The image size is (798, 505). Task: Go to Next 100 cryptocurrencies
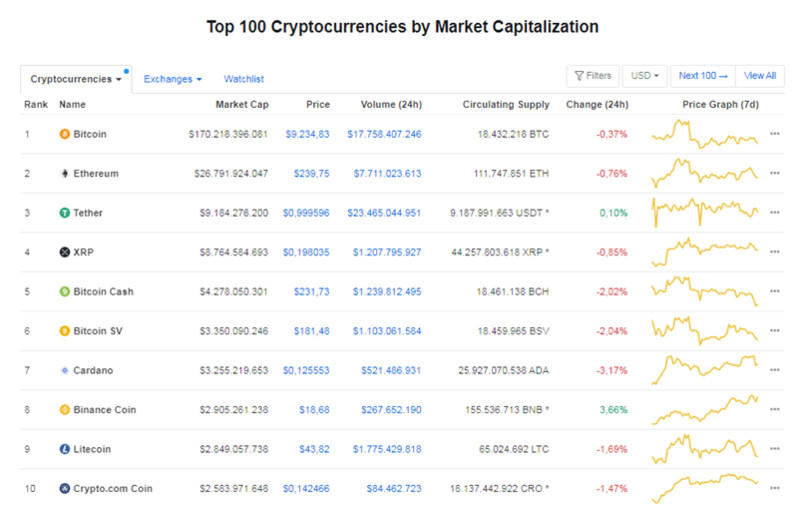point(703,76)
